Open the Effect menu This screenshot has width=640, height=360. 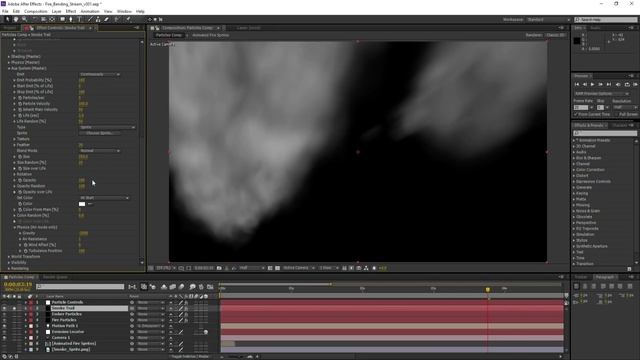[71, 11]
